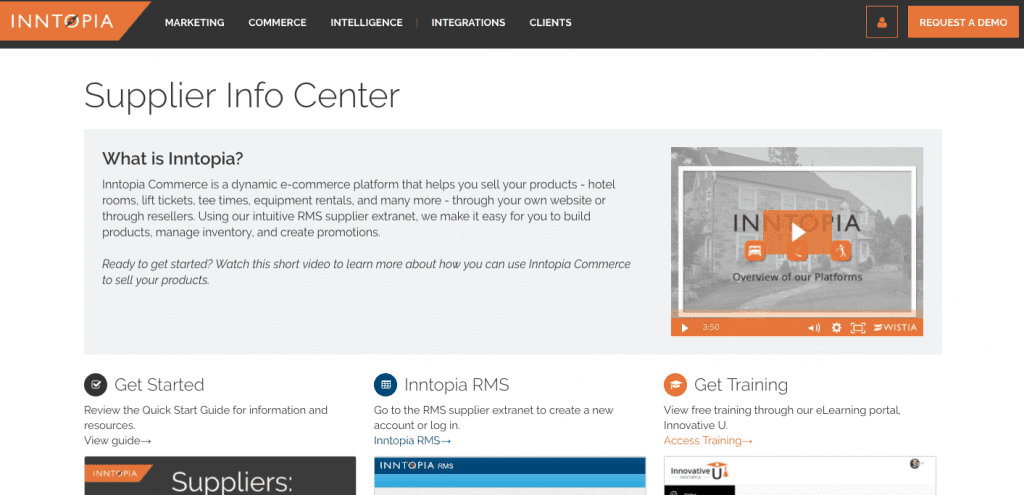Open the Innovative U training thumbnail
The height and width of the screenshot is (495, 1024).
coord(800,475)
